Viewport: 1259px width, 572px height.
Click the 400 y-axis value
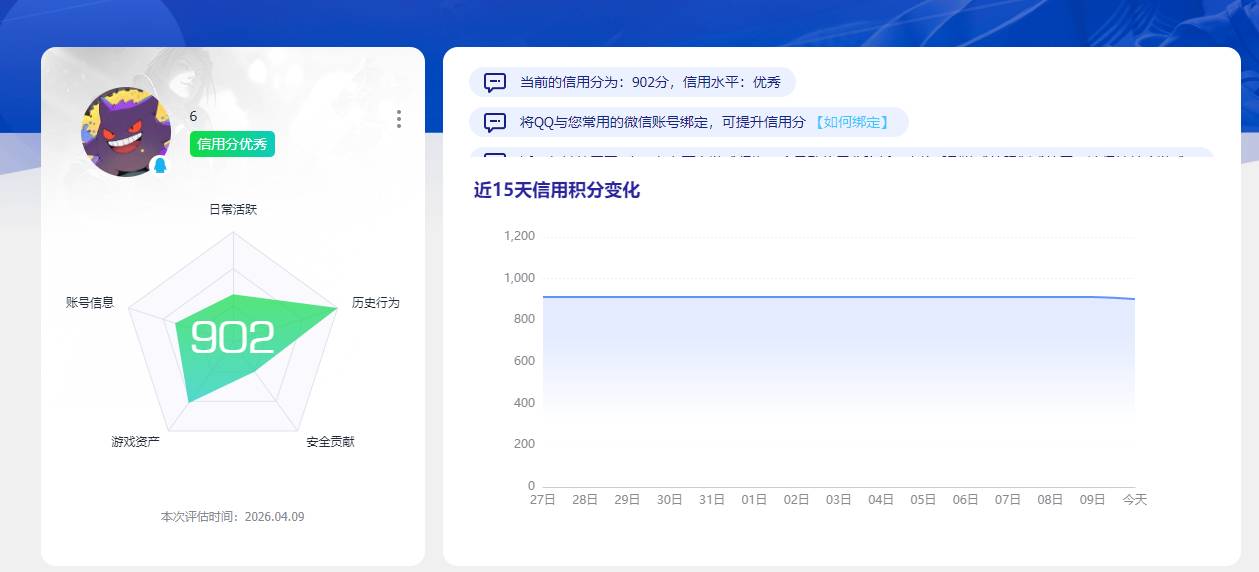[525, 403]
